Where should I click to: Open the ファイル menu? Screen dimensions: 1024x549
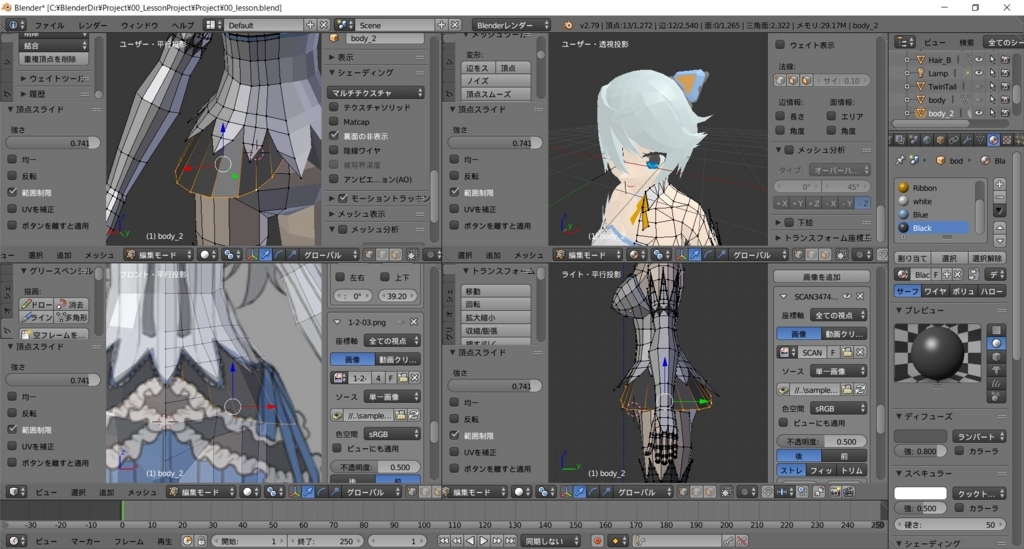tap(50, 25)
